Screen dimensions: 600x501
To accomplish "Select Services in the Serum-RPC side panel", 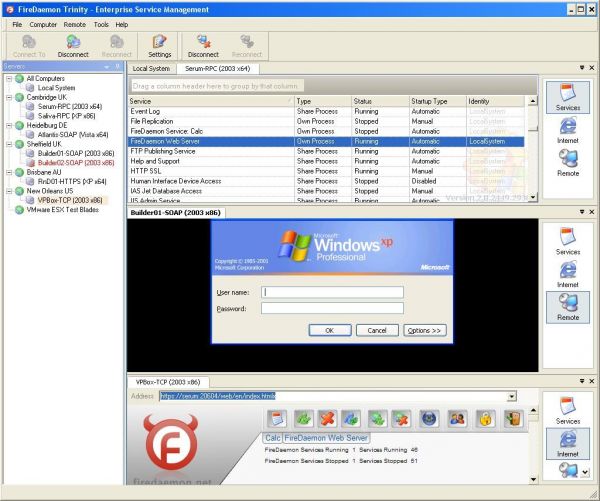I will coord(568,97).
